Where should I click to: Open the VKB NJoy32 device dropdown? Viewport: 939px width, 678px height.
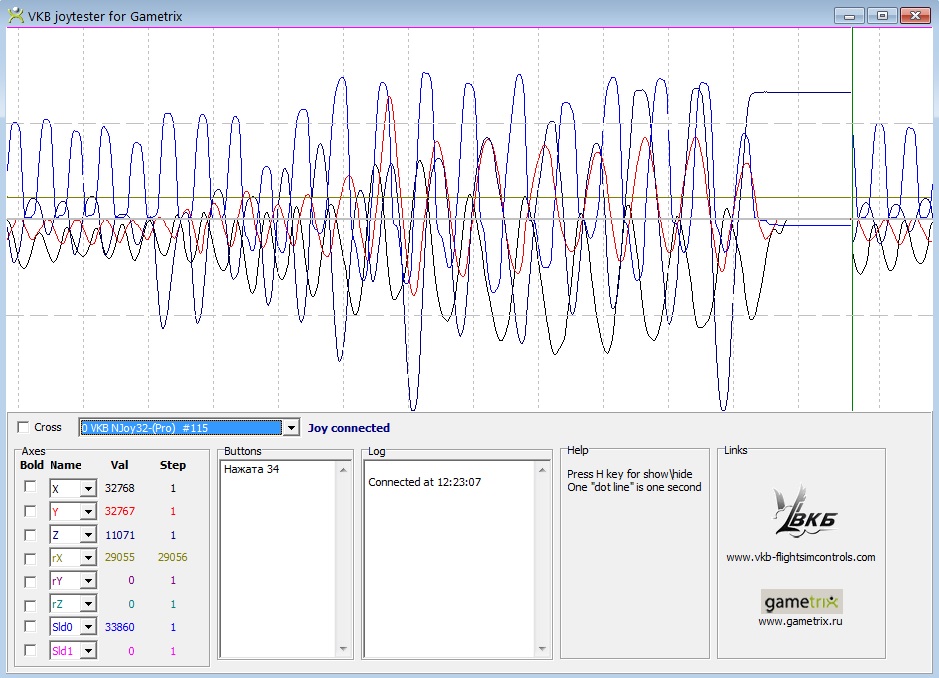click(291, 428)
